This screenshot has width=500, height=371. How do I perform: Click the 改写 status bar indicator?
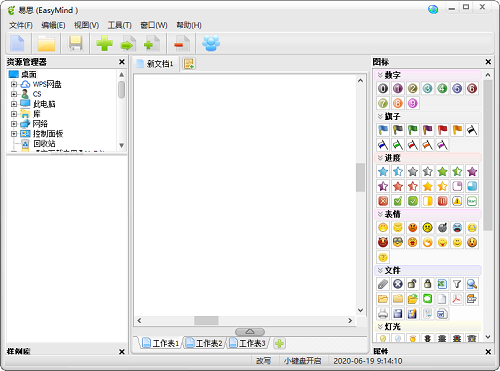(263, 361)
